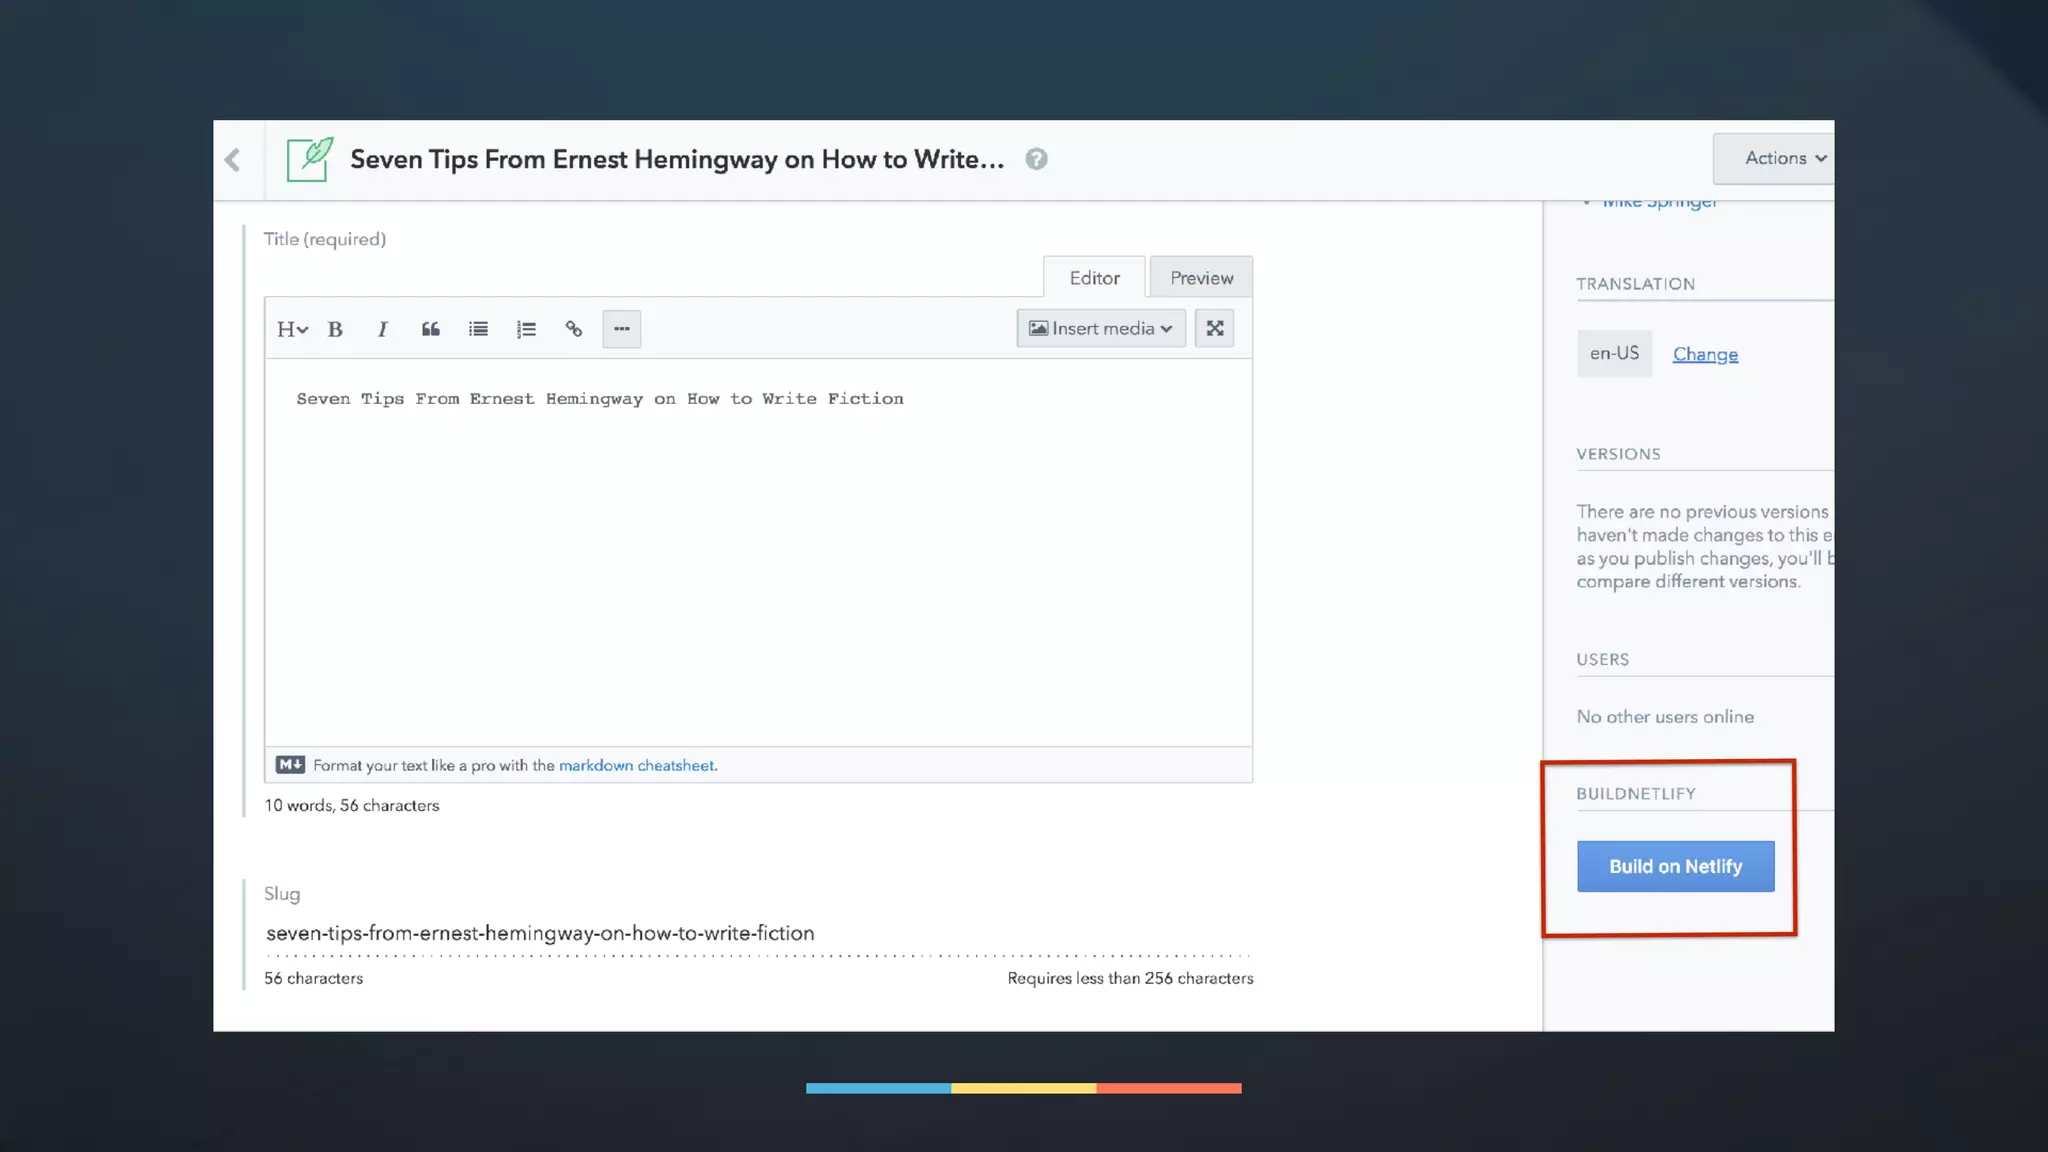
Task: Open the heading level dropdown
Action: (x=291, y=329)
